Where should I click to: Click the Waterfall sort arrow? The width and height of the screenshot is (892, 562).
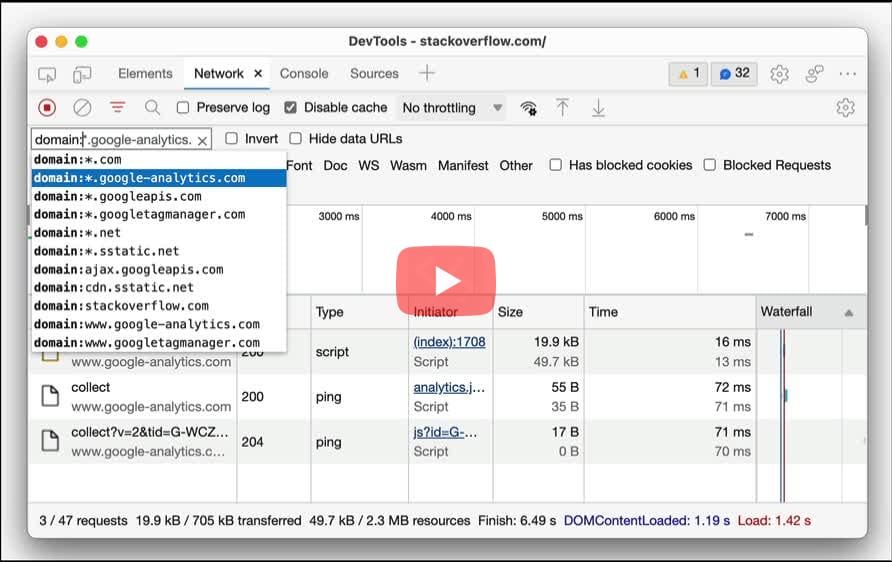[x=849, y=312]
